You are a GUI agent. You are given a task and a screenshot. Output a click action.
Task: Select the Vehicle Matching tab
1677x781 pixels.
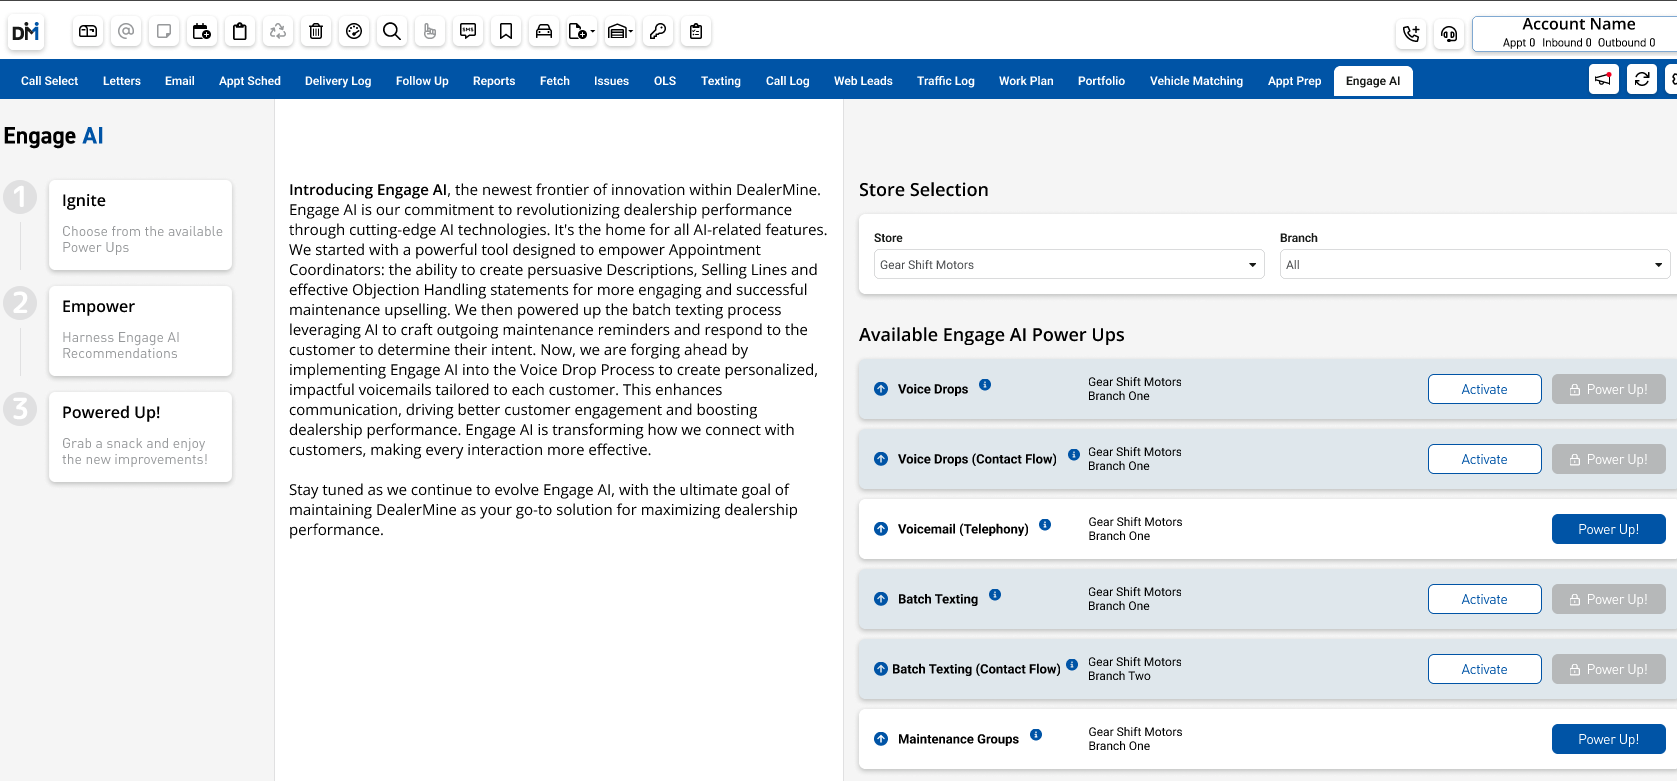tap(1196, 81)
